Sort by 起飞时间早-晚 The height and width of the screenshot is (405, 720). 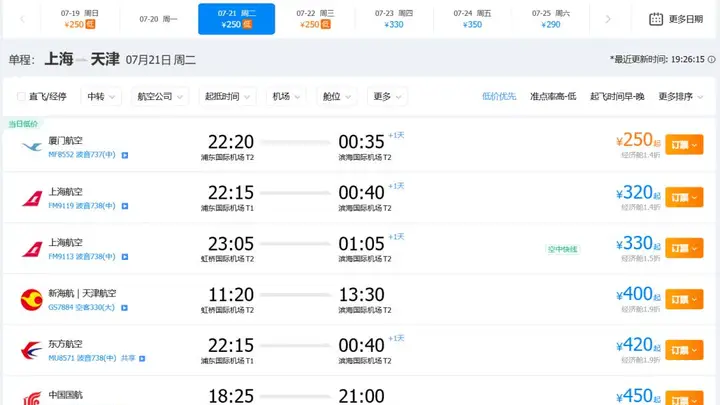pos(617,96)
